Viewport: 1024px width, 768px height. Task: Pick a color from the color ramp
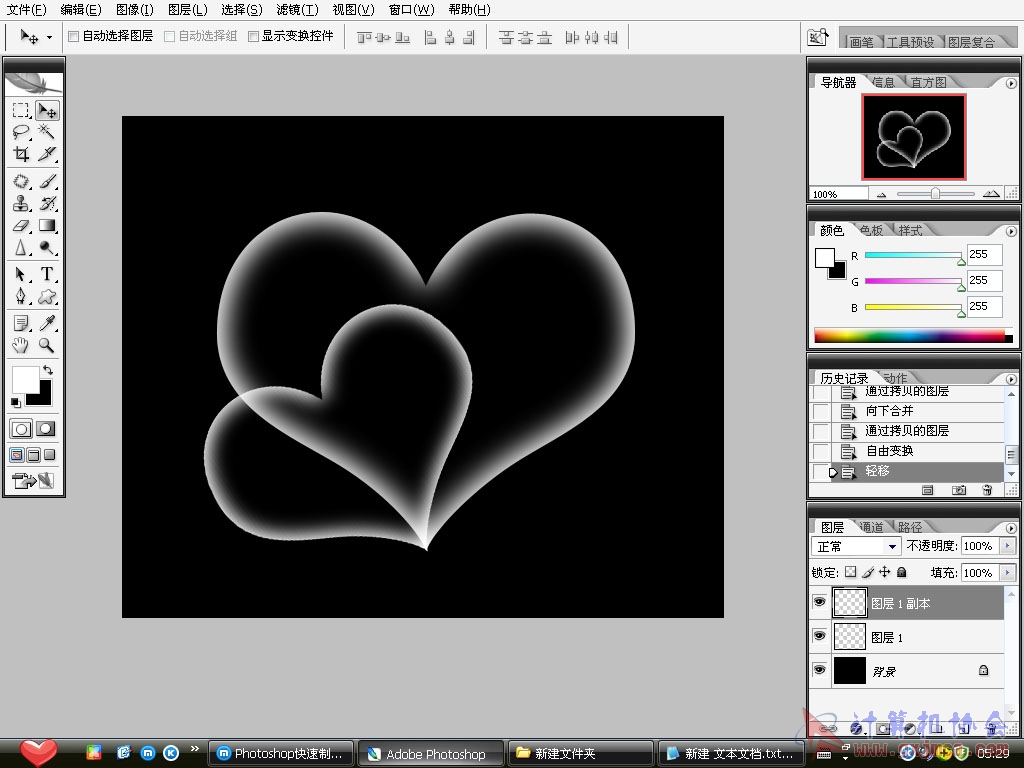coord(913,336)
